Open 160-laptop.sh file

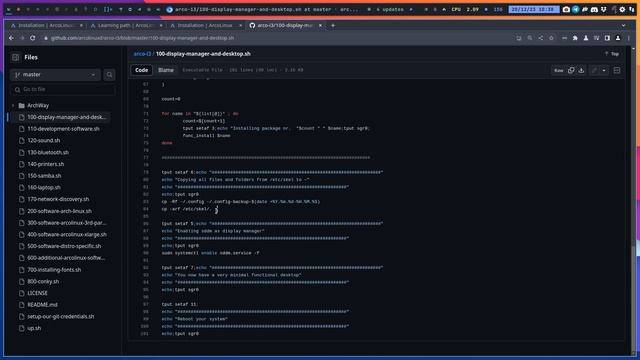pyautogui.click(x=44, y=188)
